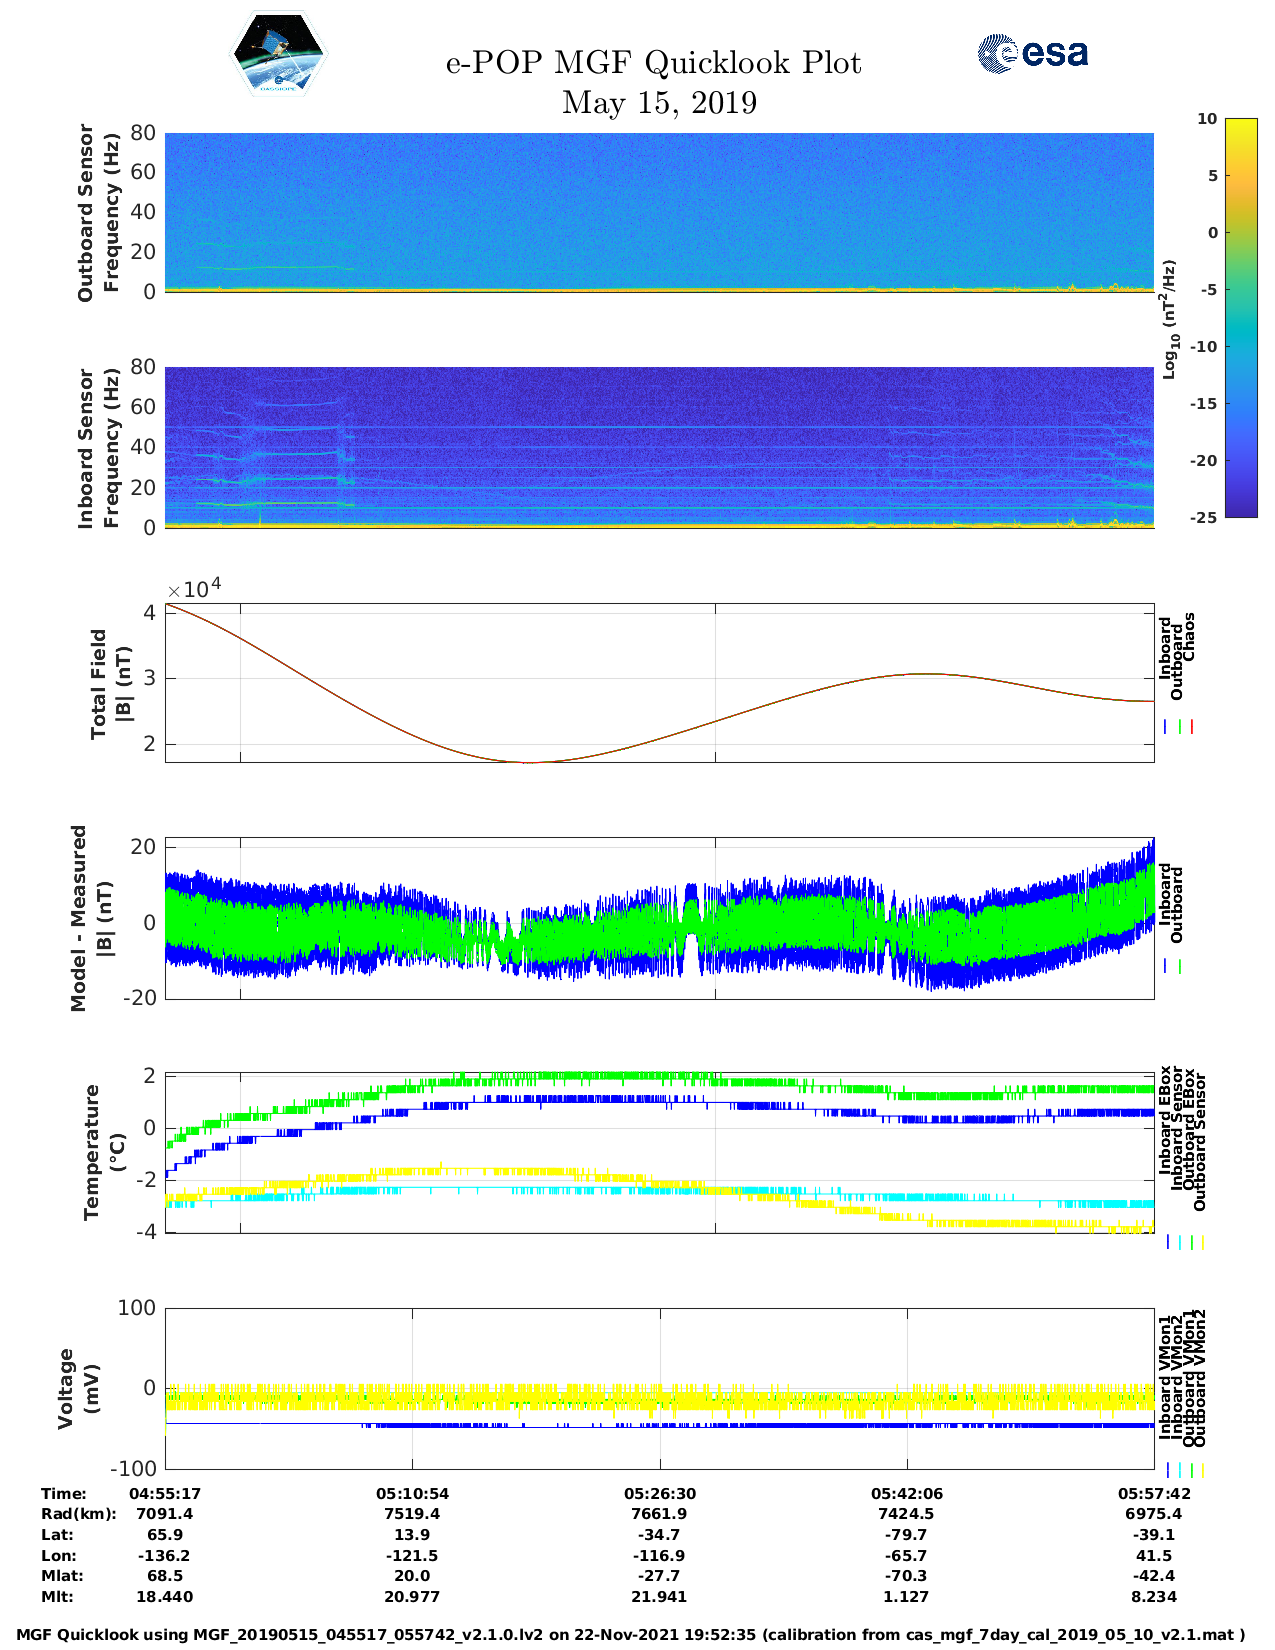Click the CASSIOPE satellite hexagon logo
1275x1650 pixels.
coord(278,53)
